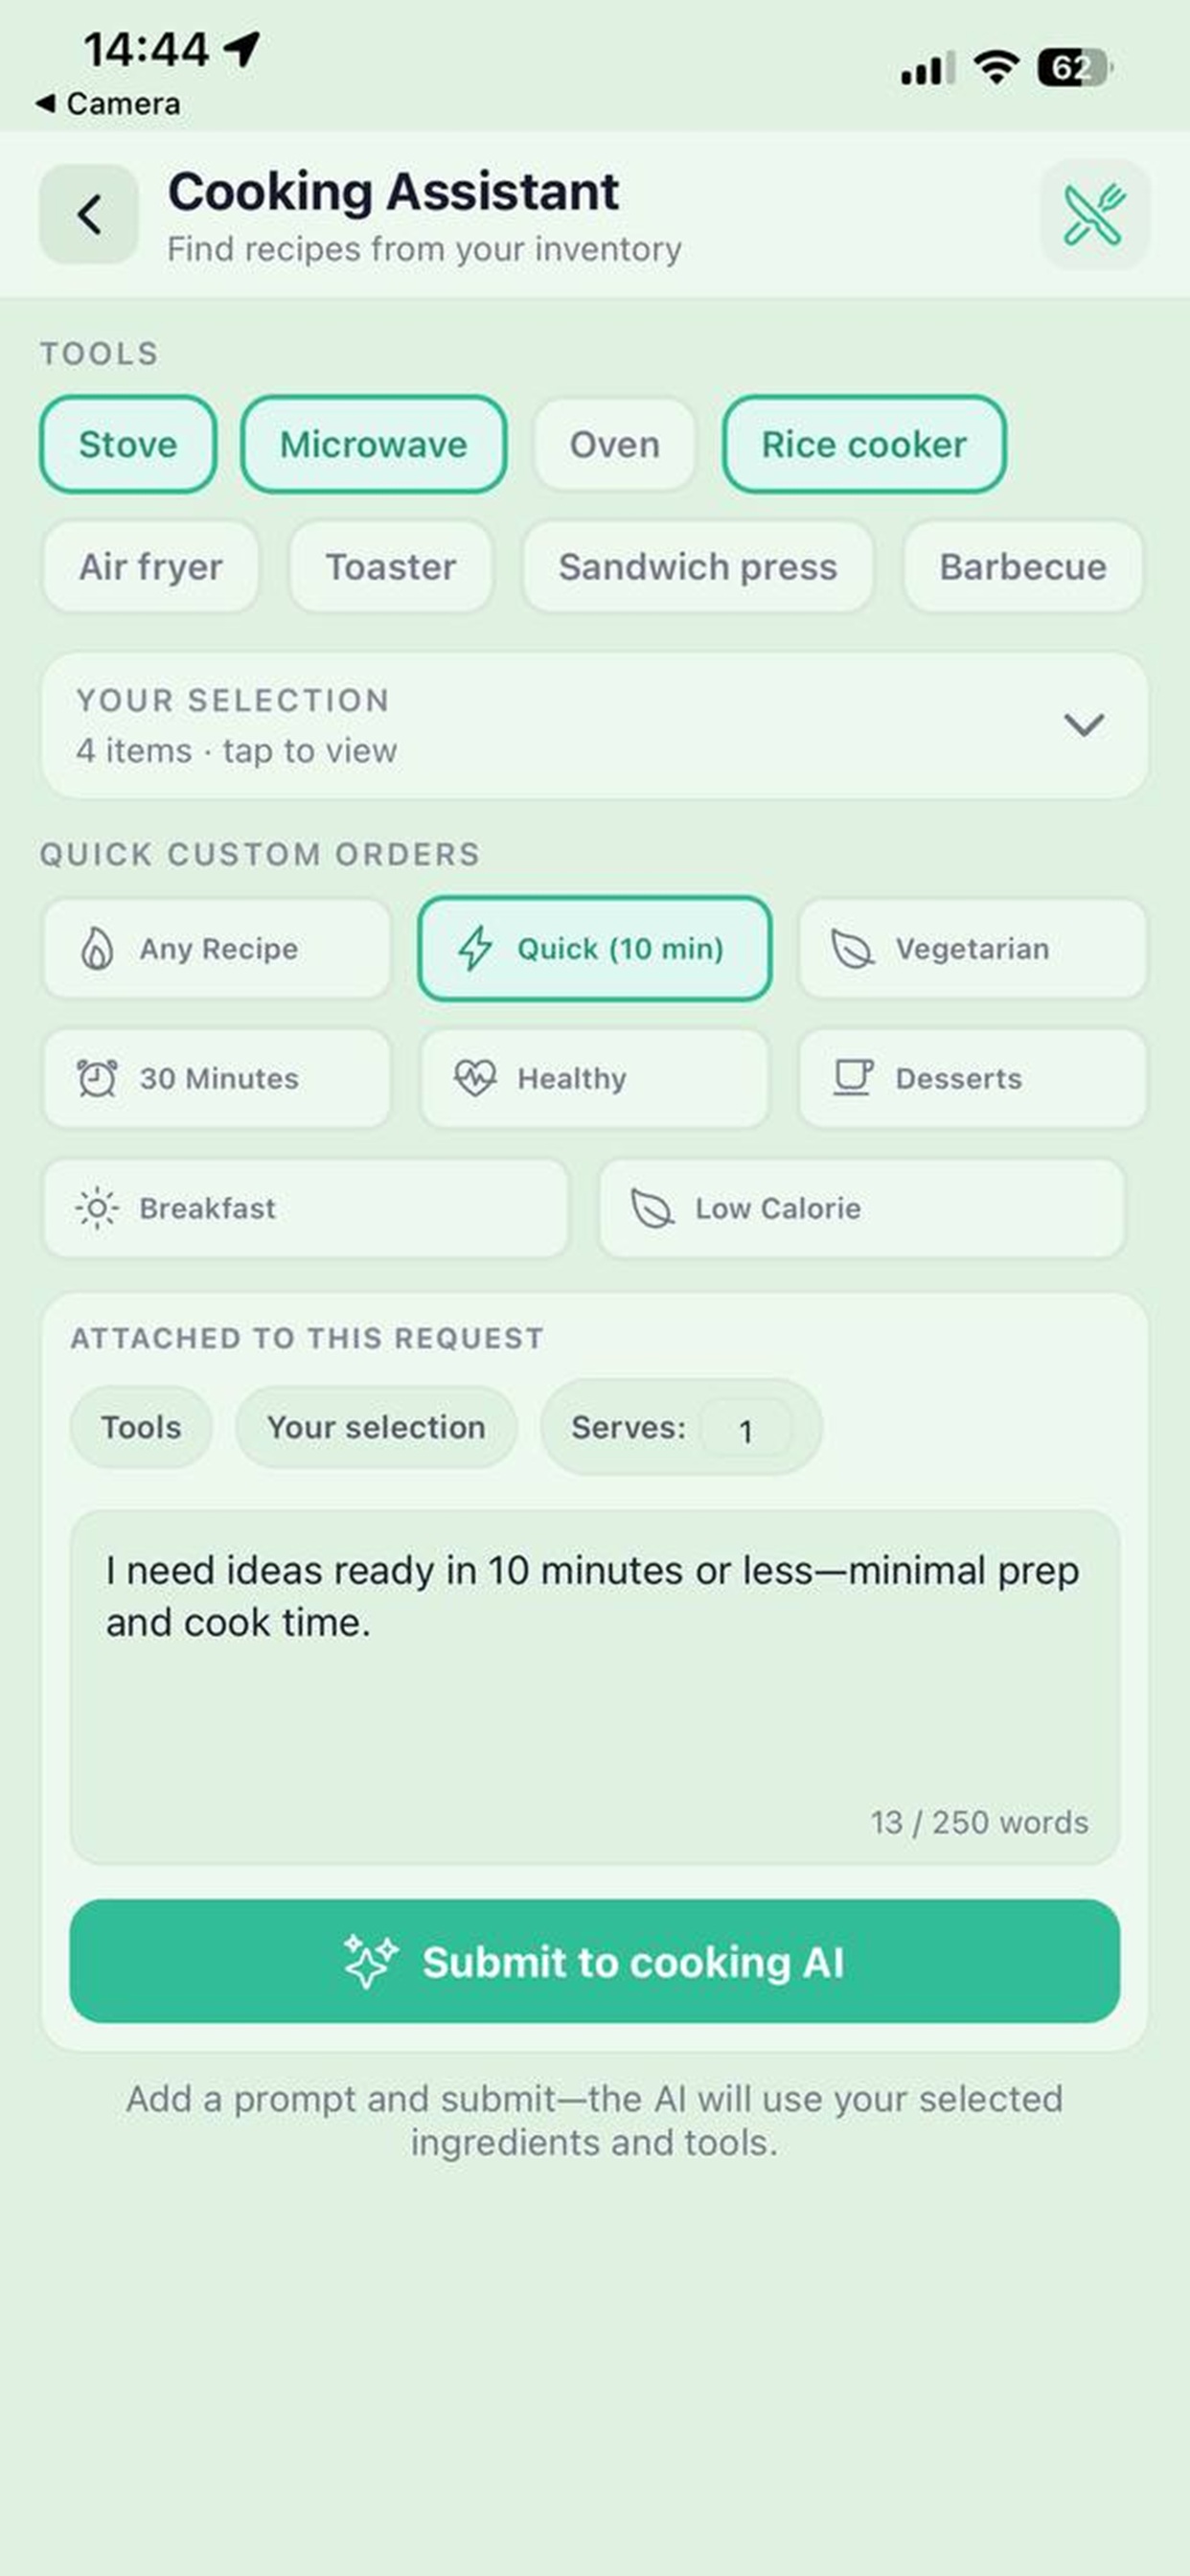The image size is (1190, 2576).
Task: Return to Camera app via status bar
Action: [x=109, y=103]
